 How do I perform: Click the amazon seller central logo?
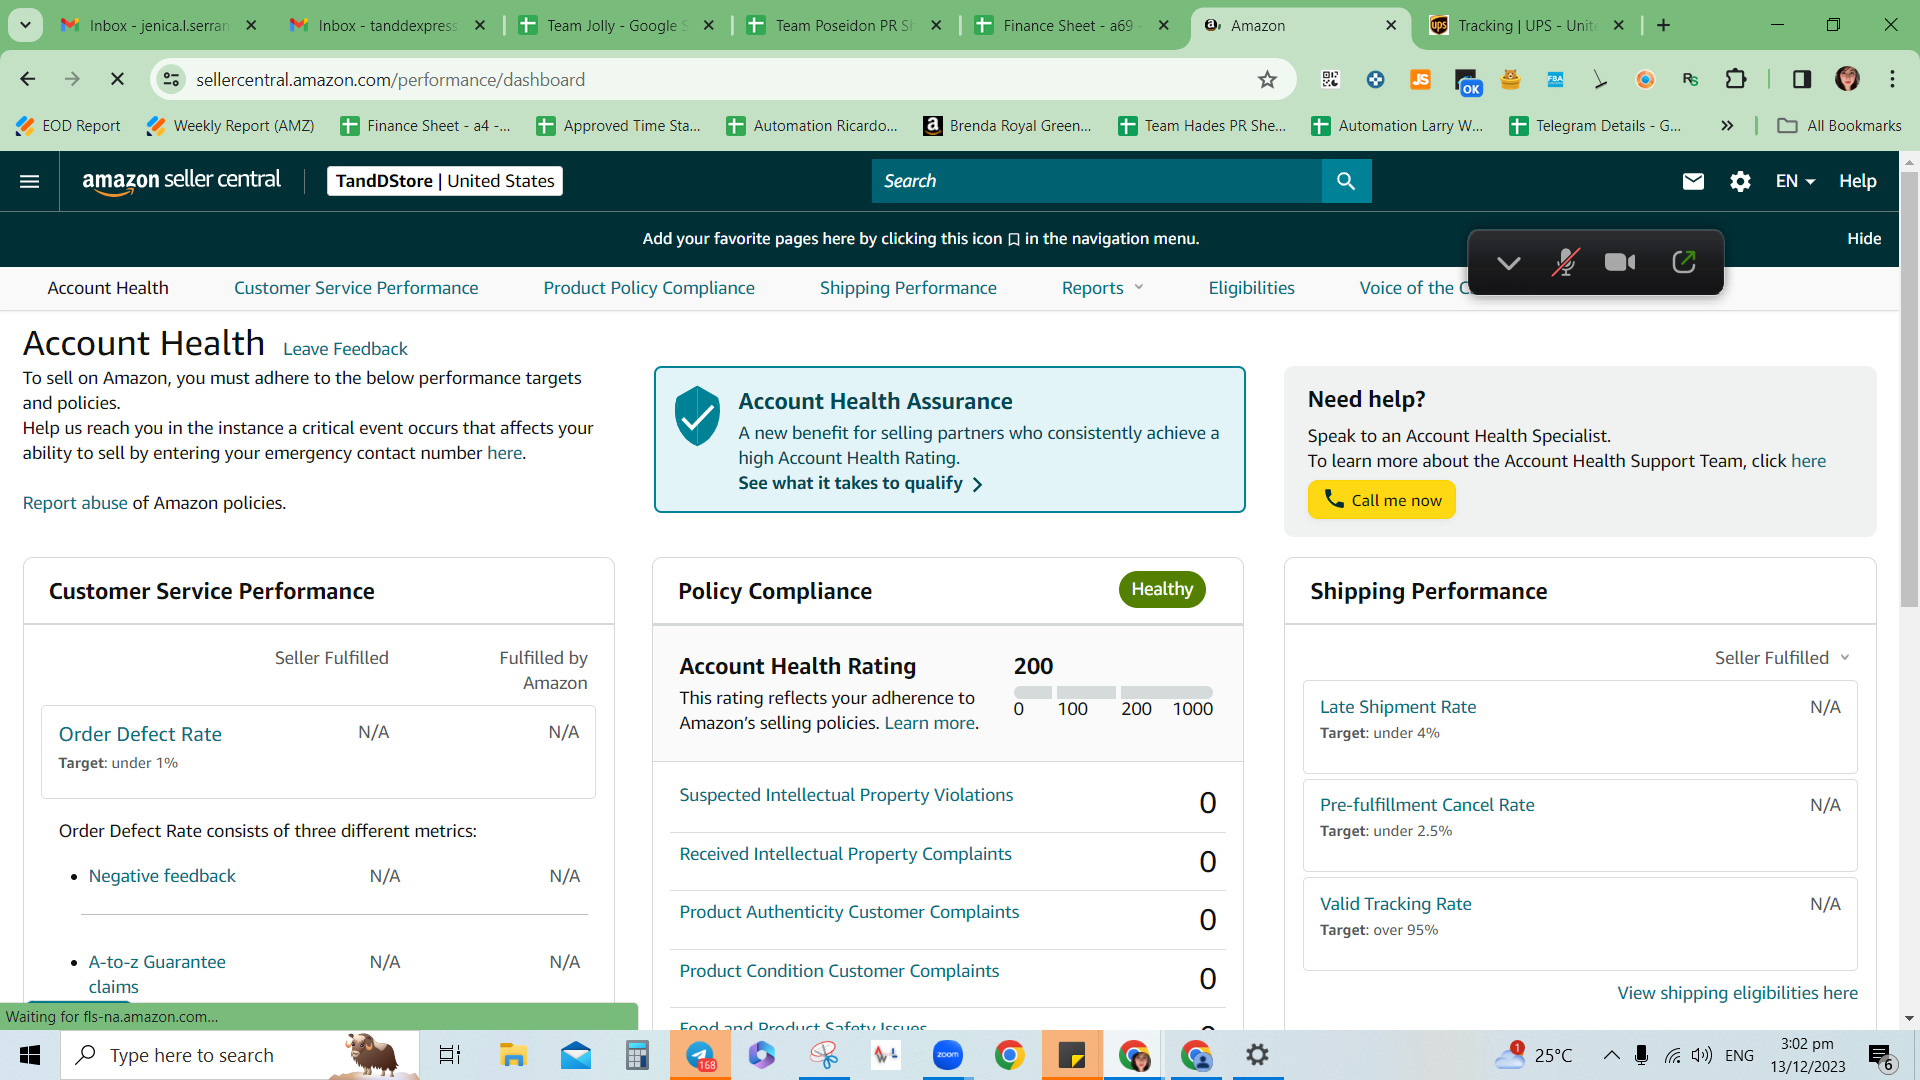(181, 181)
